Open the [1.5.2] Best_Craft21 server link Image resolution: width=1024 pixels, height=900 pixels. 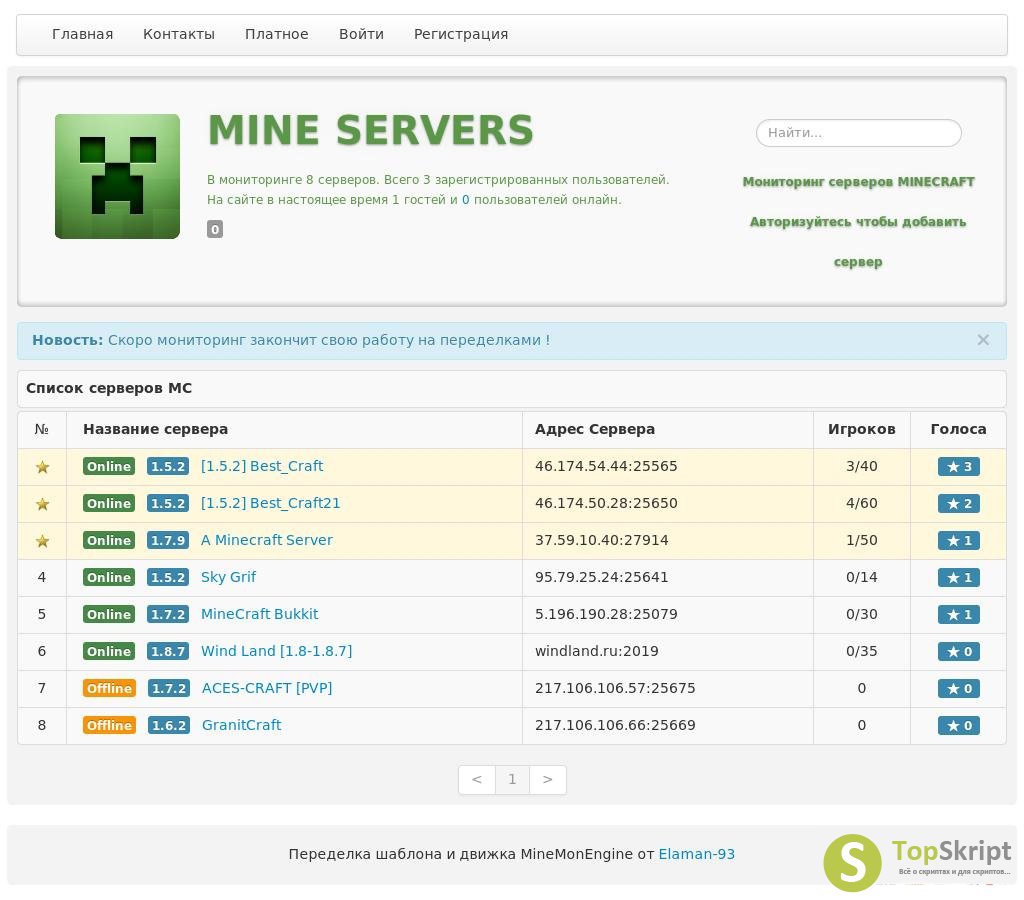coord(270,503)
